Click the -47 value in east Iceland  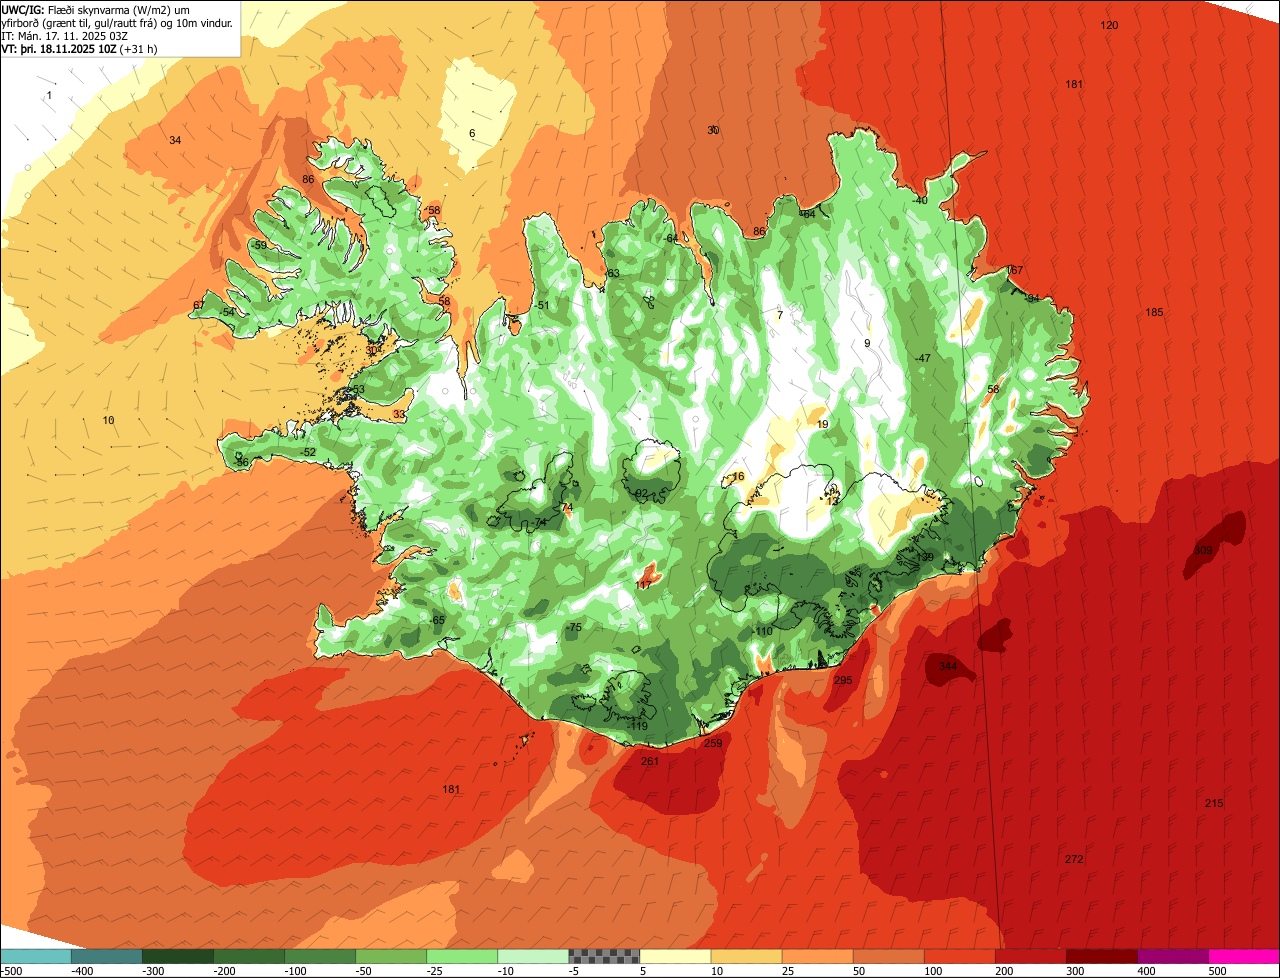coord(922,358)
